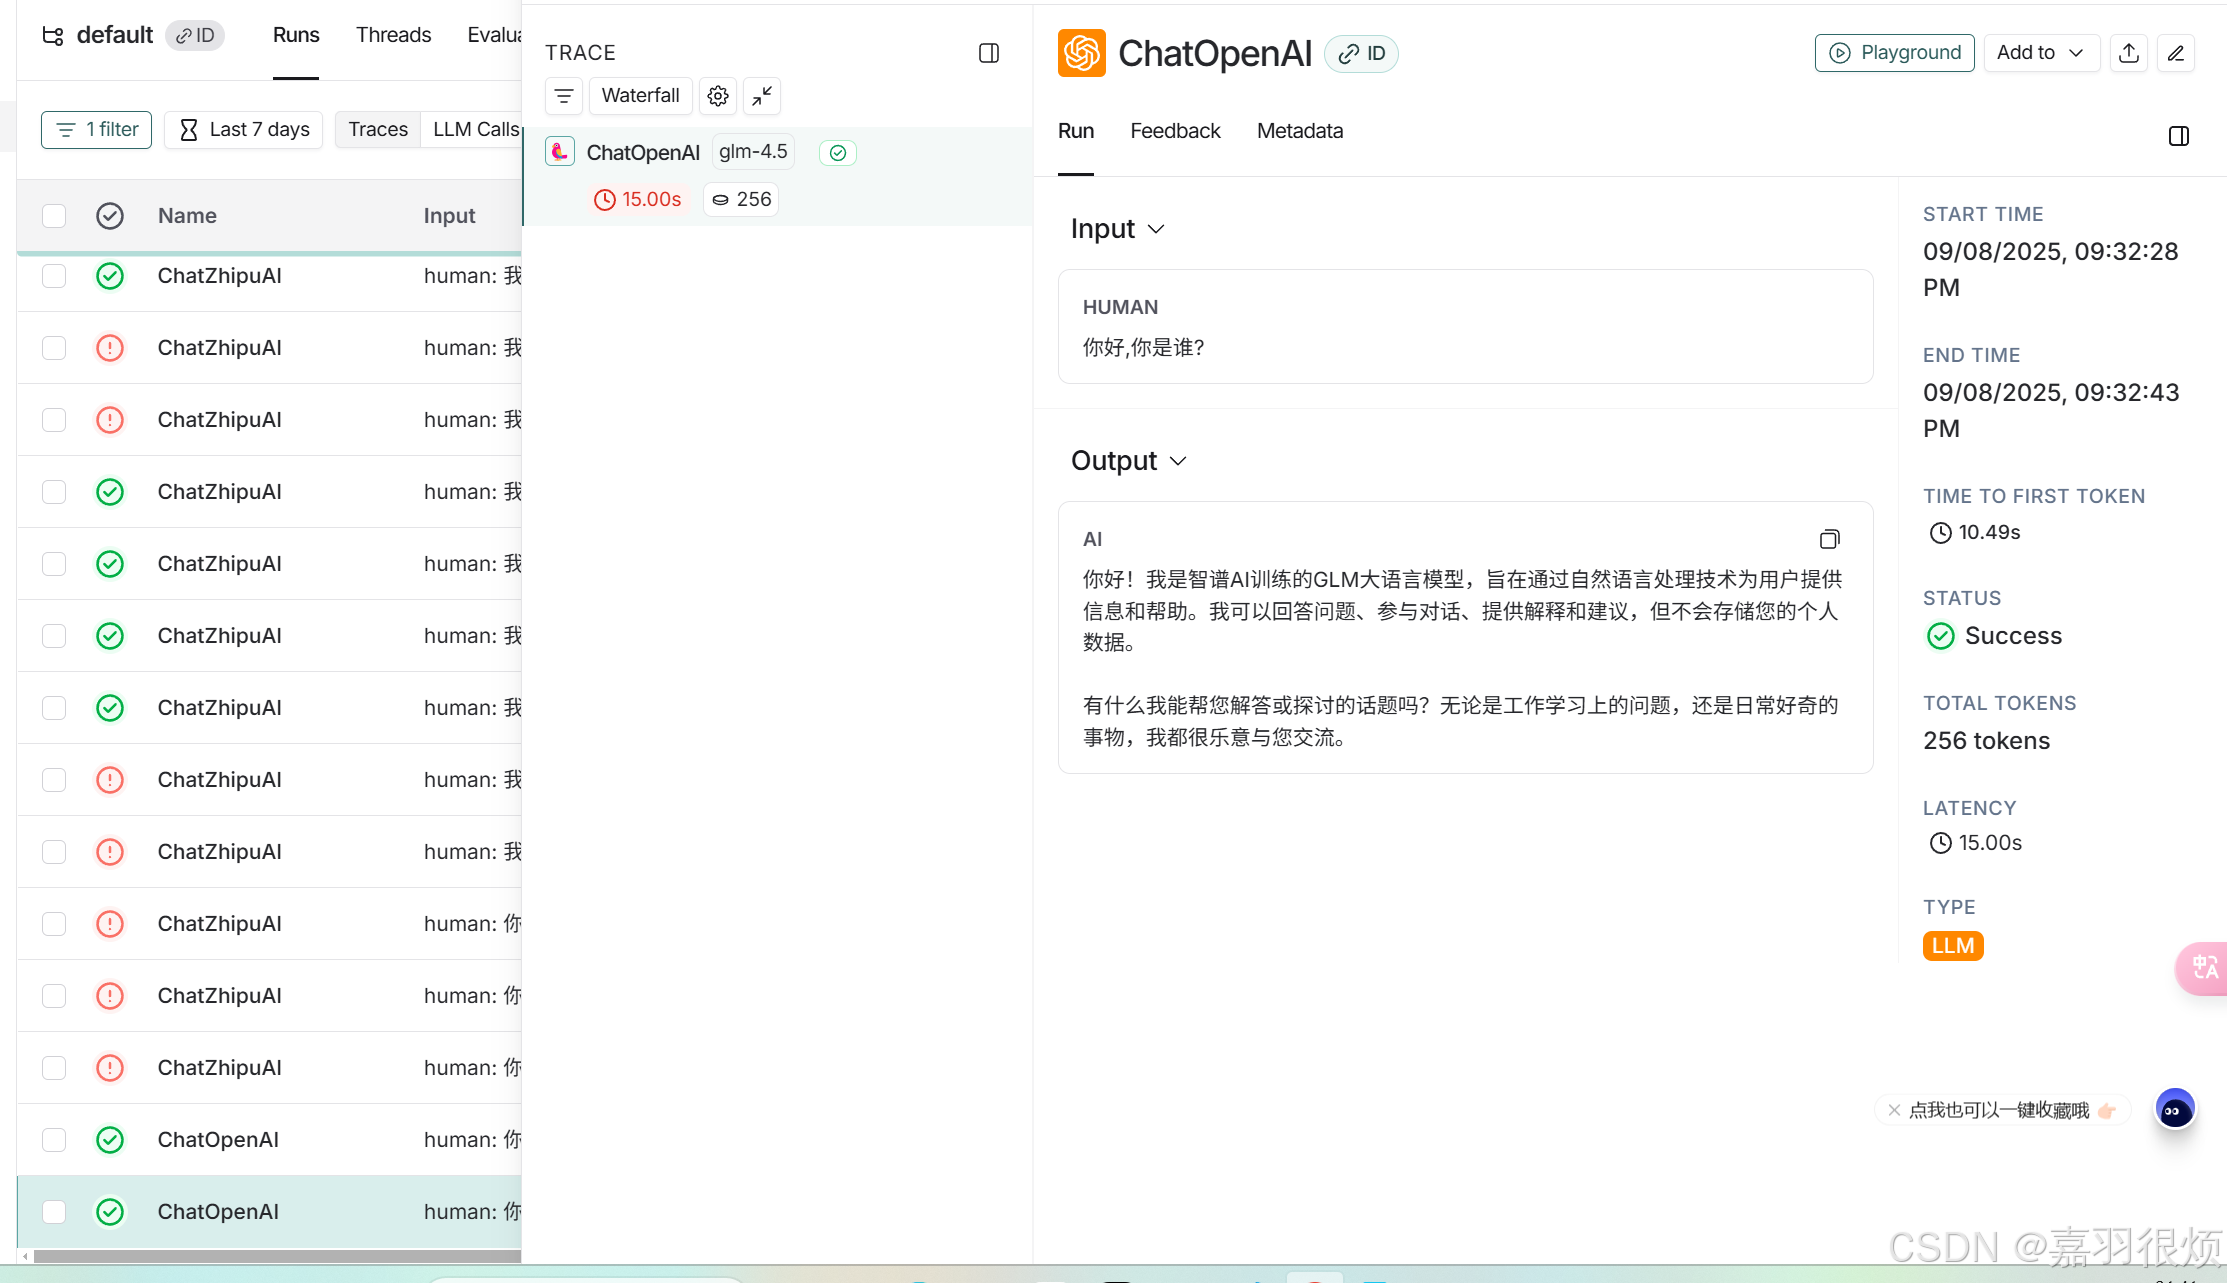Check the third ChatZhipuAI row checkbox

click(x=54, y=420)
